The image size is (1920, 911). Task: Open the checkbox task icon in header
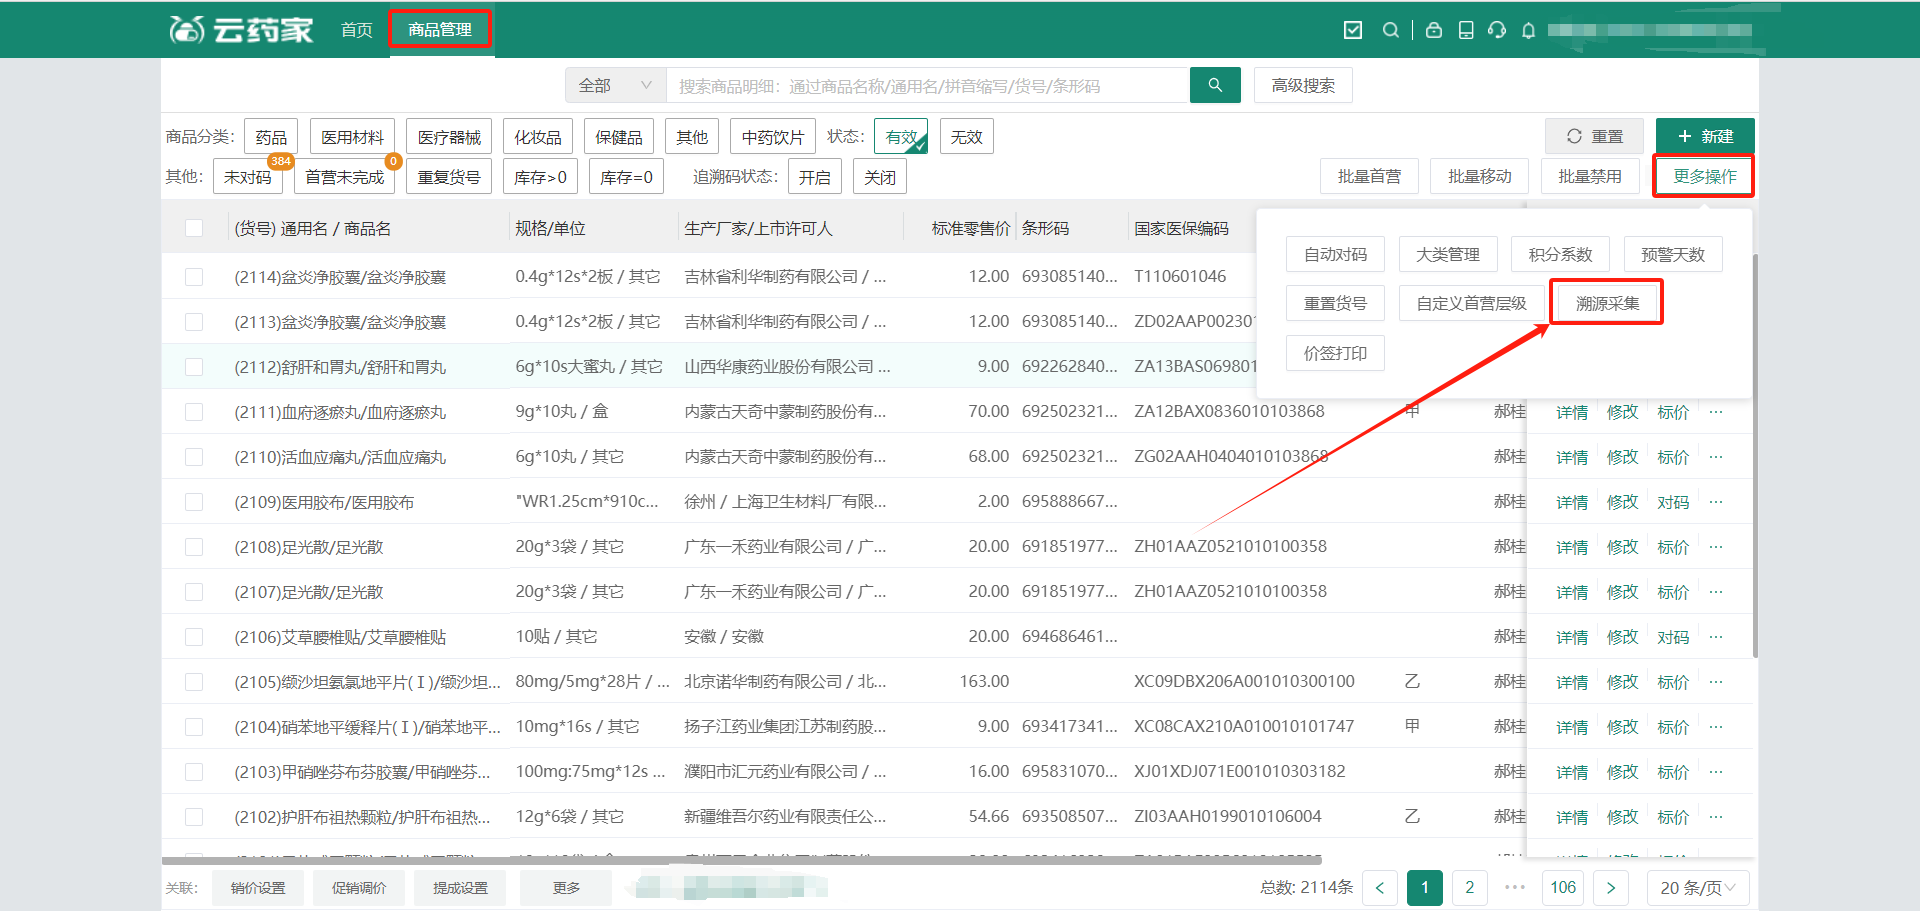pos(1353,30)
